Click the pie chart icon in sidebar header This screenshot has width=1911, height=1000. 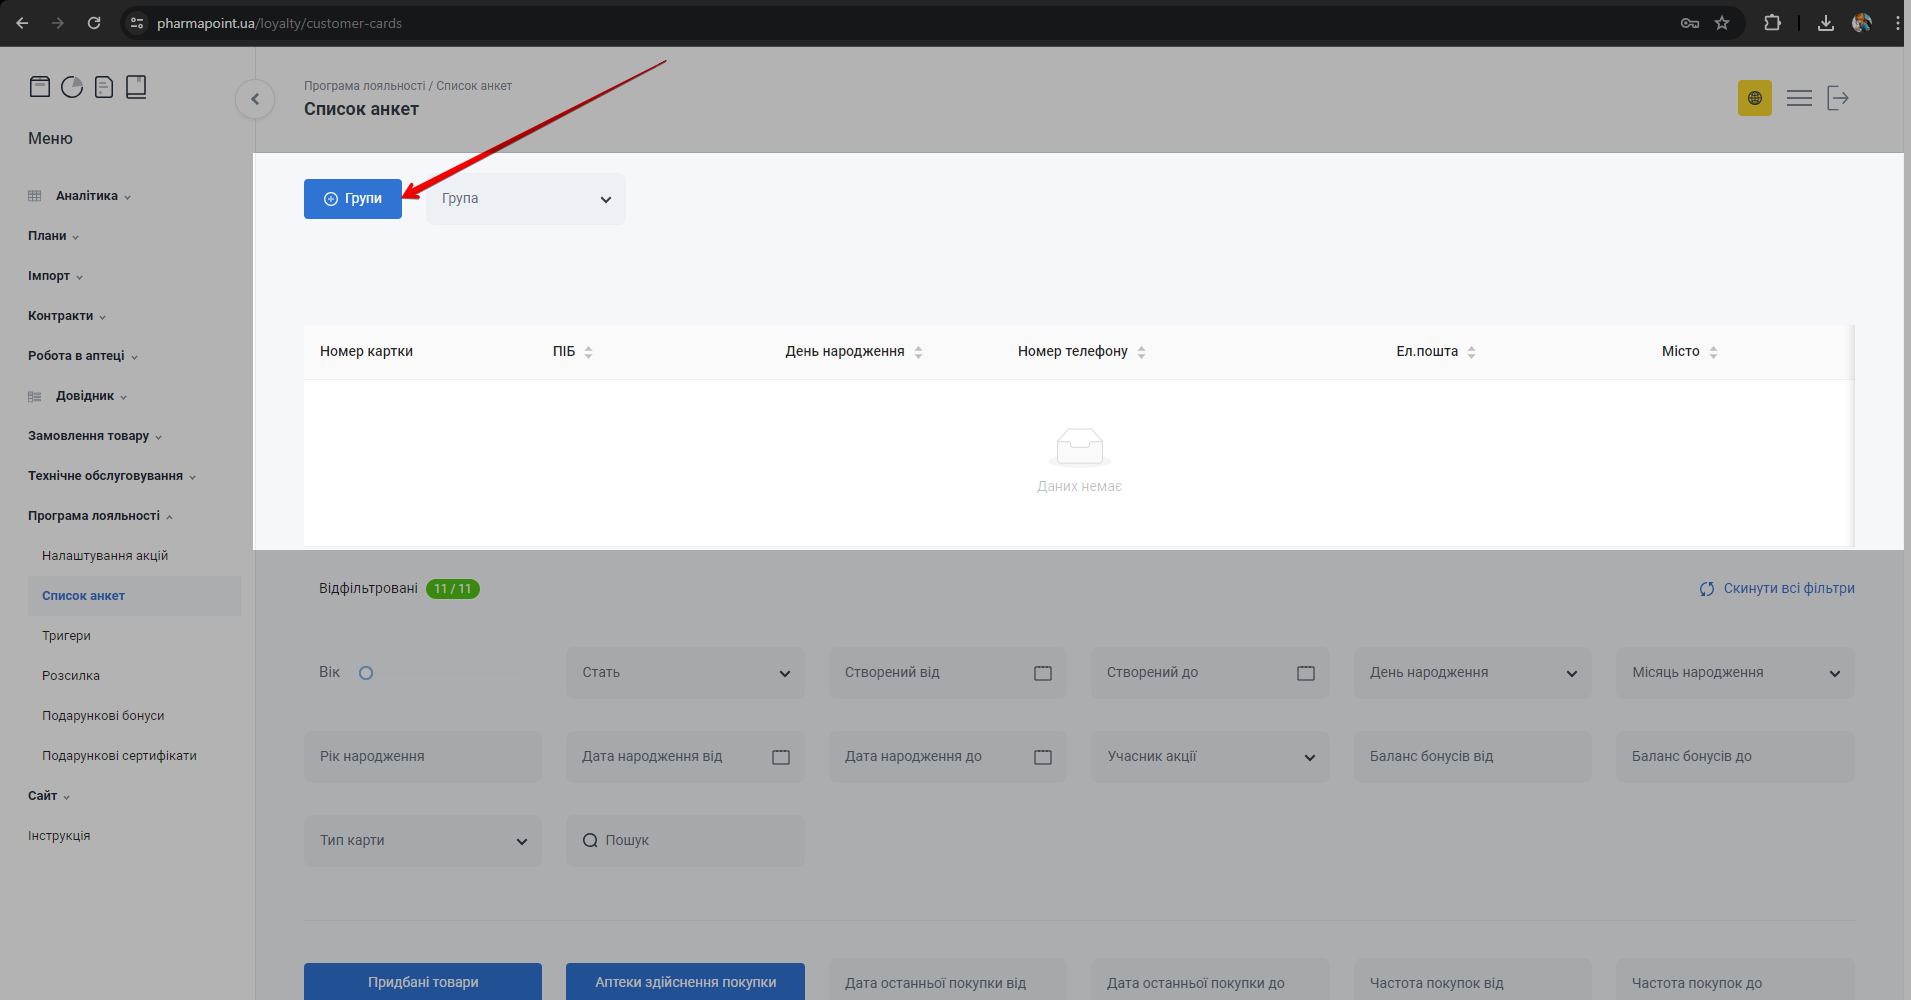(72, 87)
